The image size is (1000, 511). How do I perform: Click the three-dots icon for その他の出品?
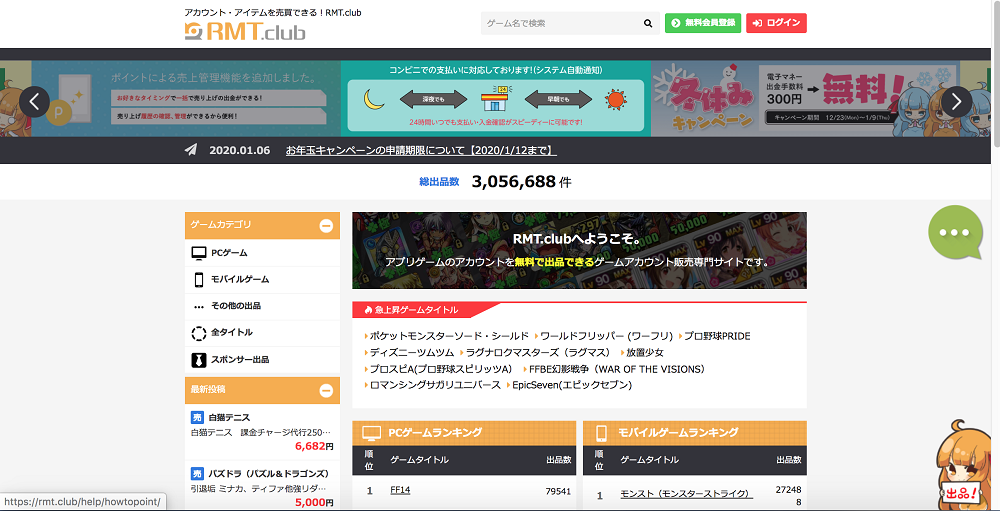click(x=199, y=307)
